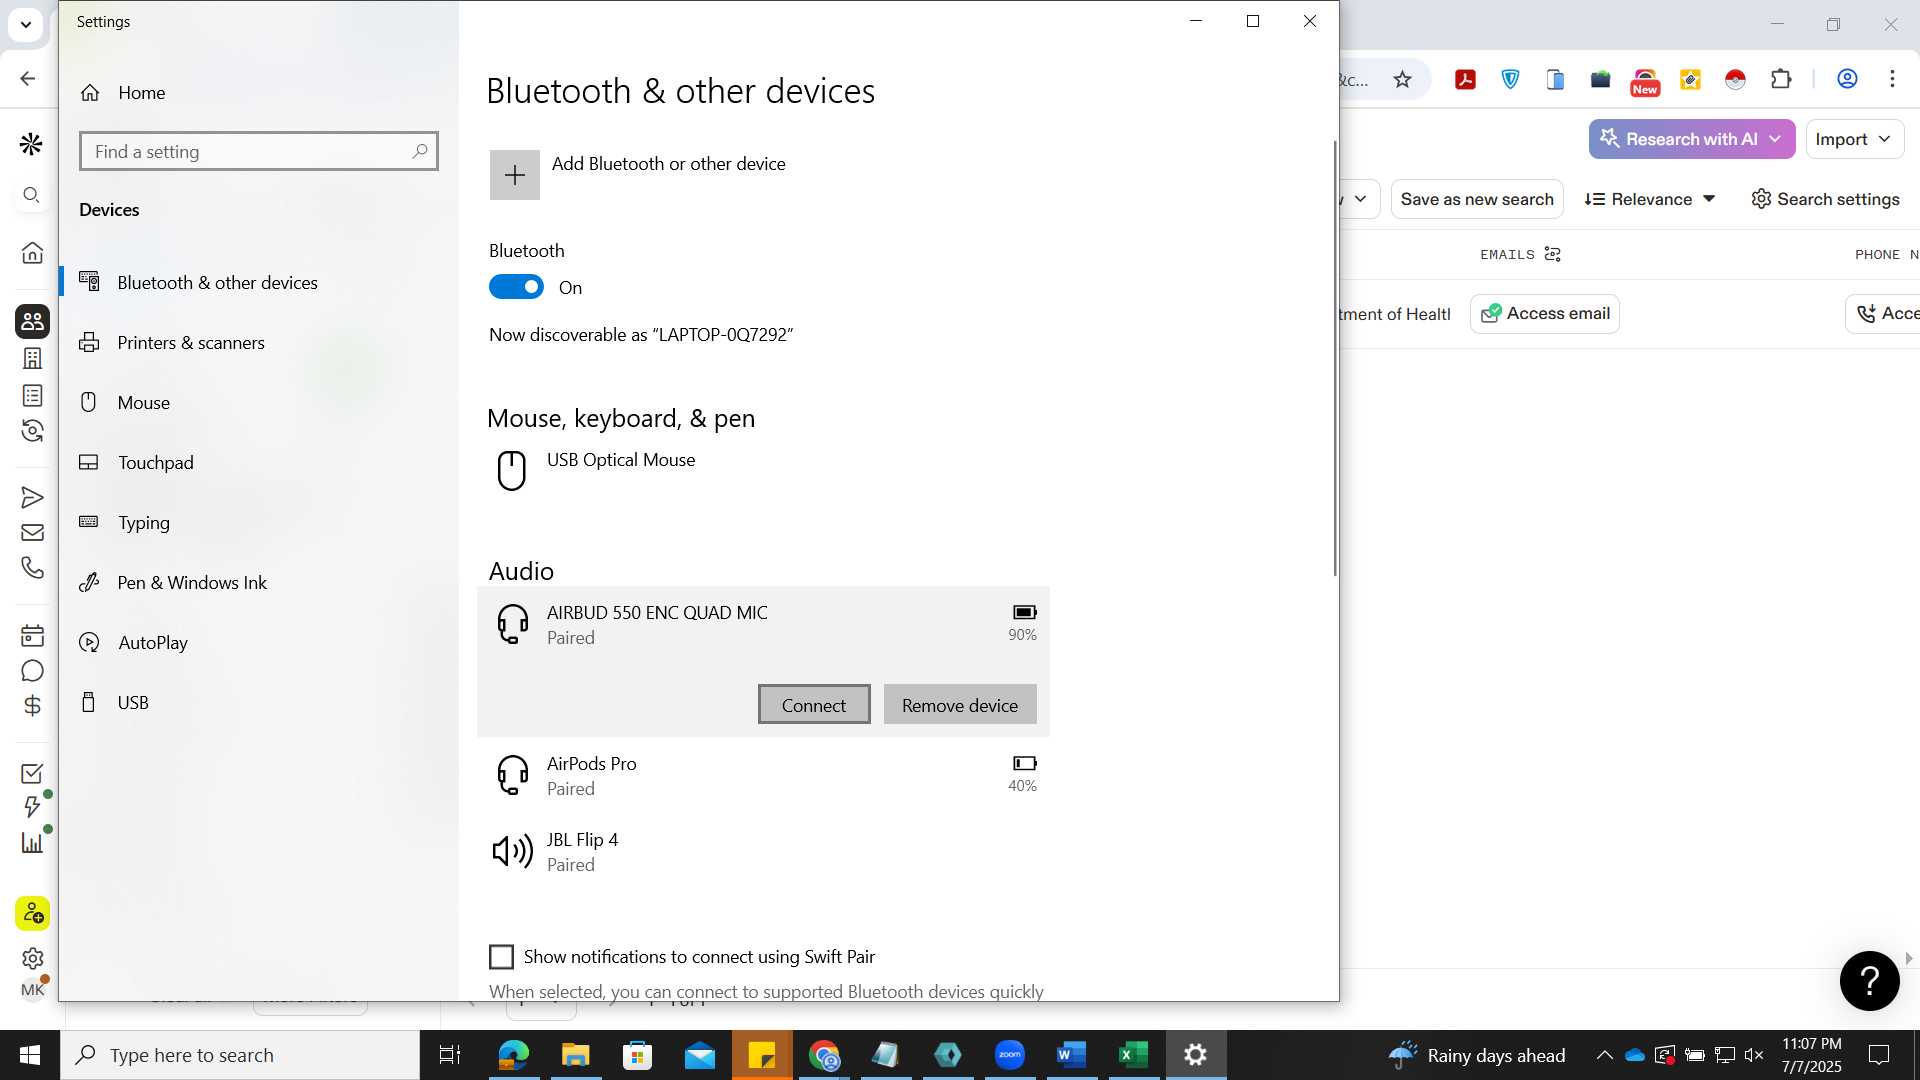Image resolution: width=1920 pixels, height=1080 pixels.
Task: Expand the tab list chevron at top-left
Action: [x=25, y=24]
